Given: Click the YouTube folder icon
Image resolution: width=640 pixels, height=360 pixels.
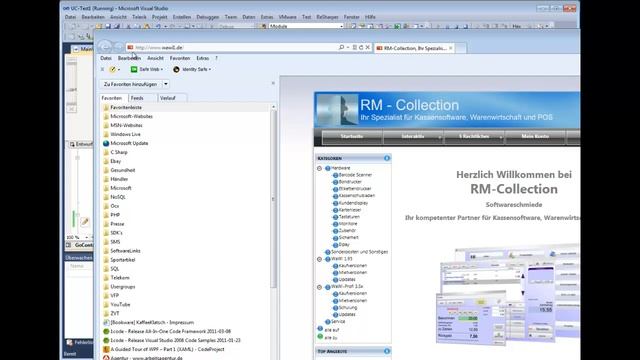Looking at the screenshot, I should (106, 304).
